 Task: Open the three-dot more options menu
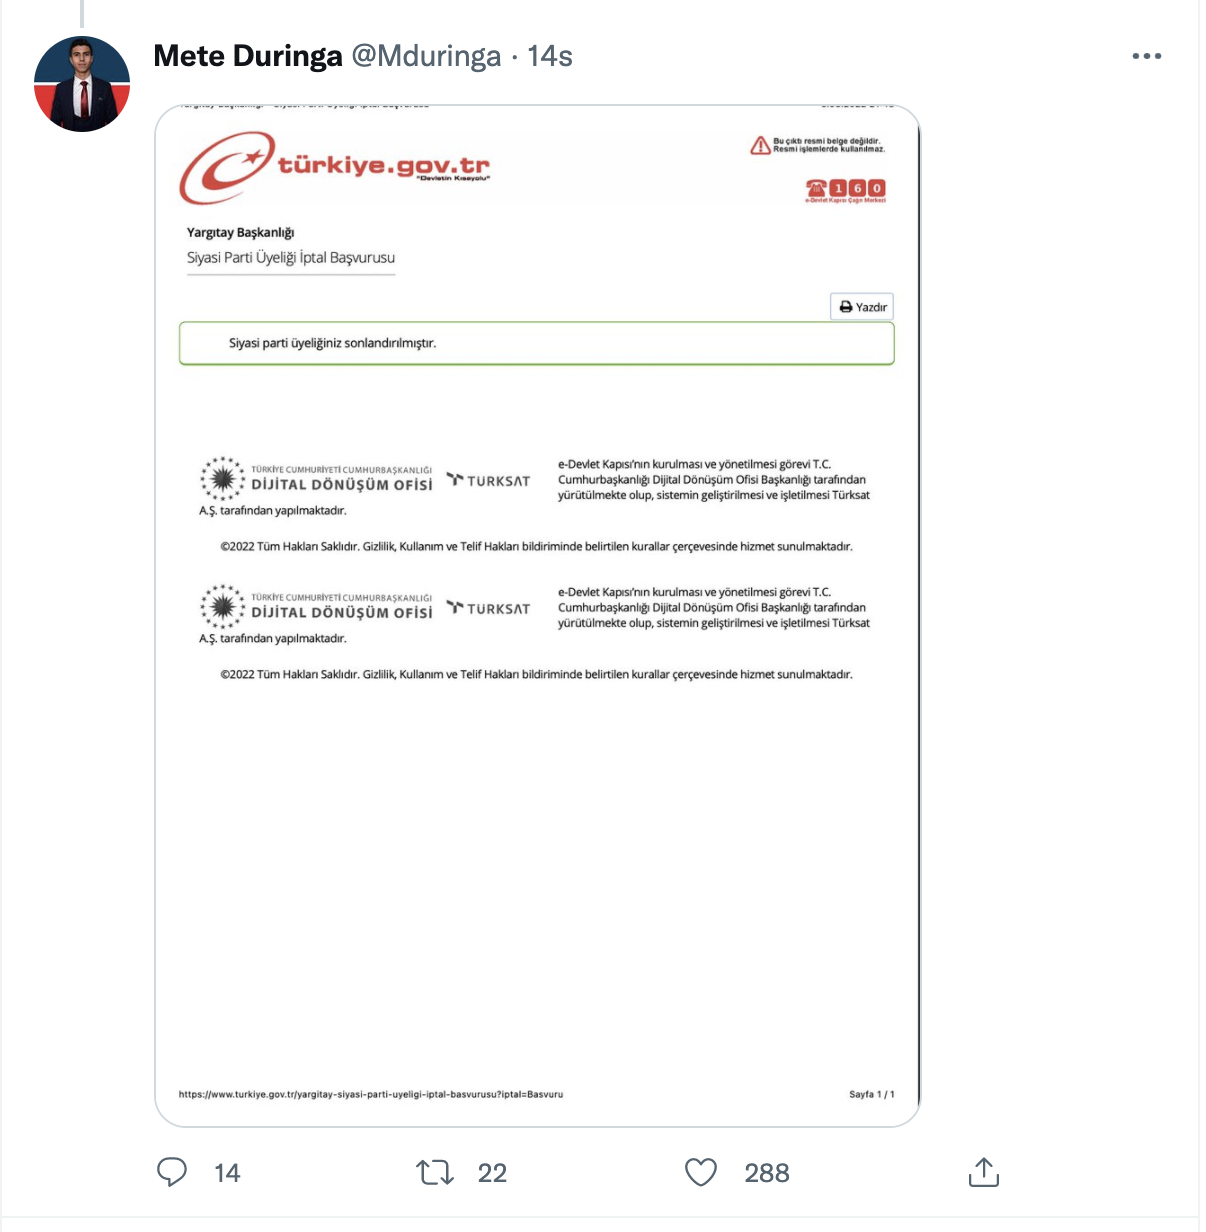tap(1146, 56)
